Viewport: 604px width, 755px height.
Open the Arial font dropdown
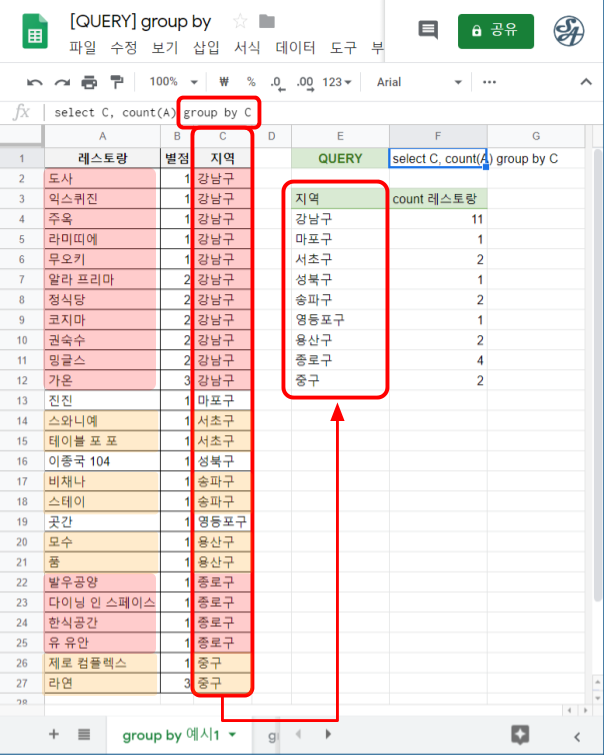tap(419, 82)
